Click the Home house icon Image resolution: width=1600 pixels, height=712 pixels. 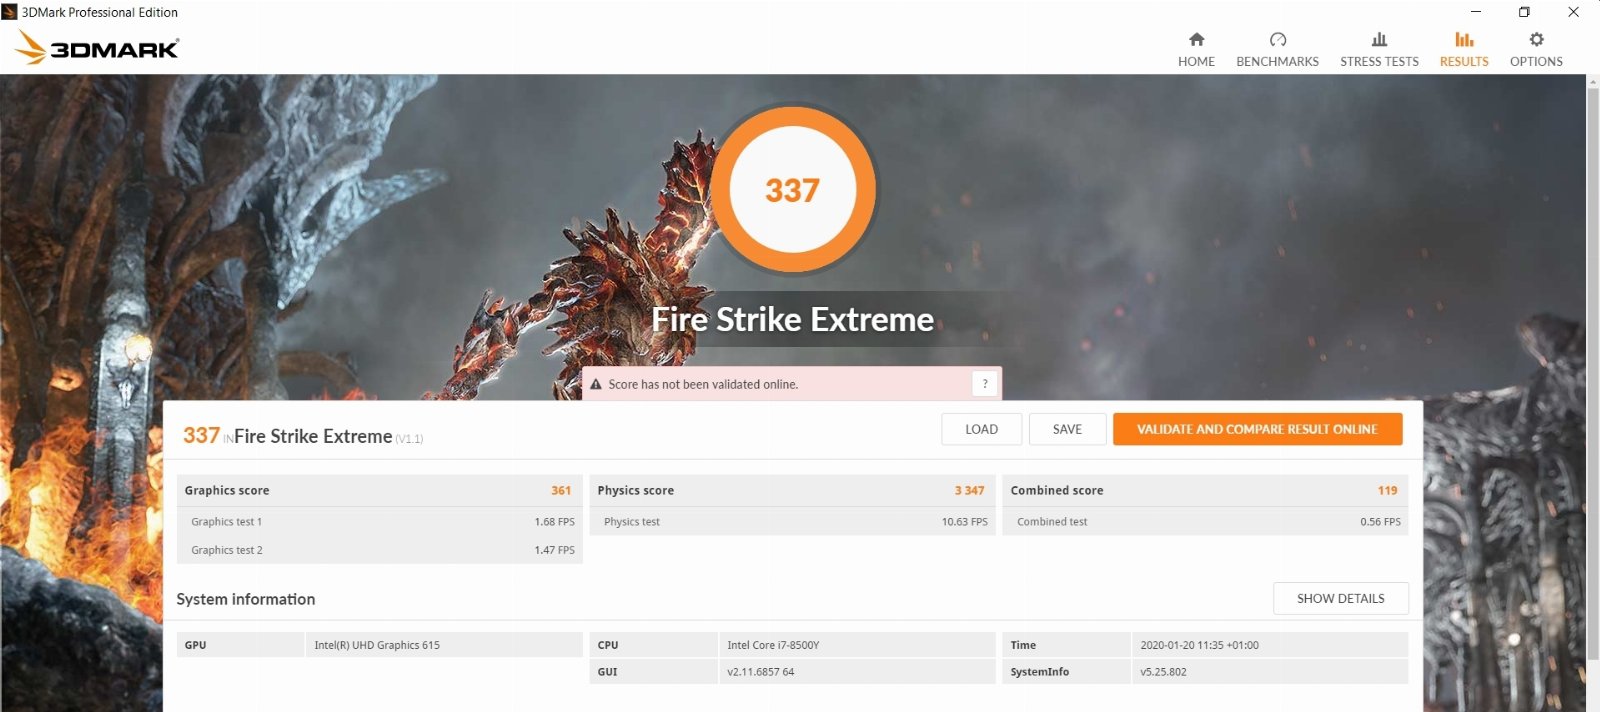[1196, 39]
